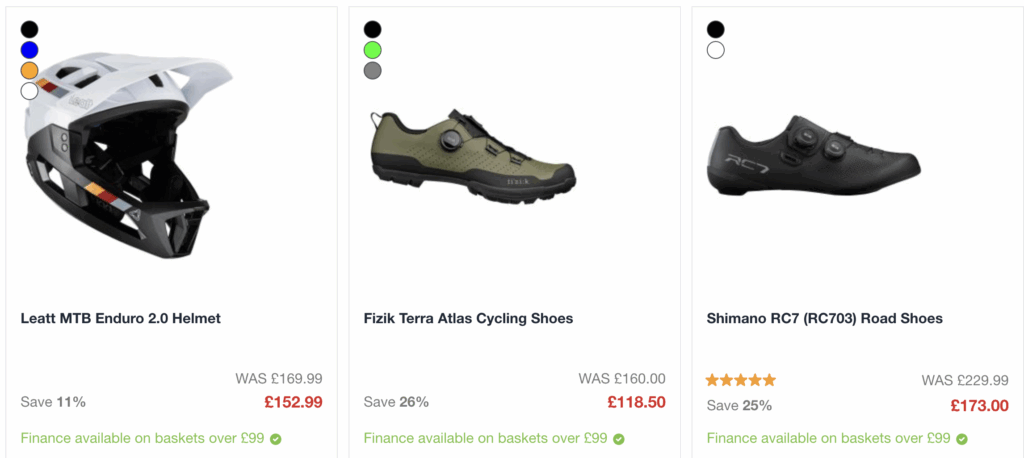Choose blue color for Leatt helmet
The width and height of the screenshot is (1024, 458).
click(x=29, y=50)
